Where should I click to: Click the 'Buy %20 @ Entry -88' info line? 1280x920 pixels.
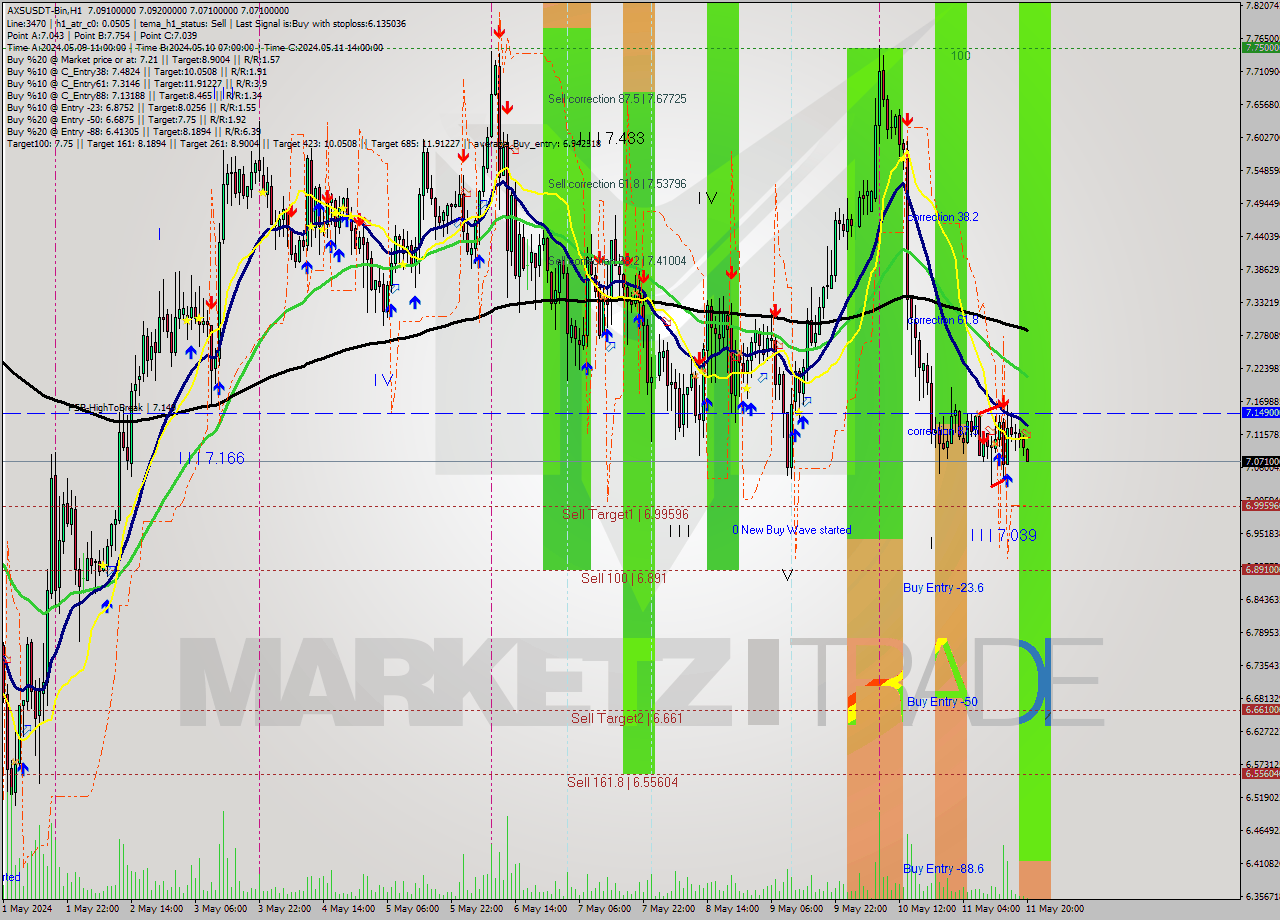point(133,131)
